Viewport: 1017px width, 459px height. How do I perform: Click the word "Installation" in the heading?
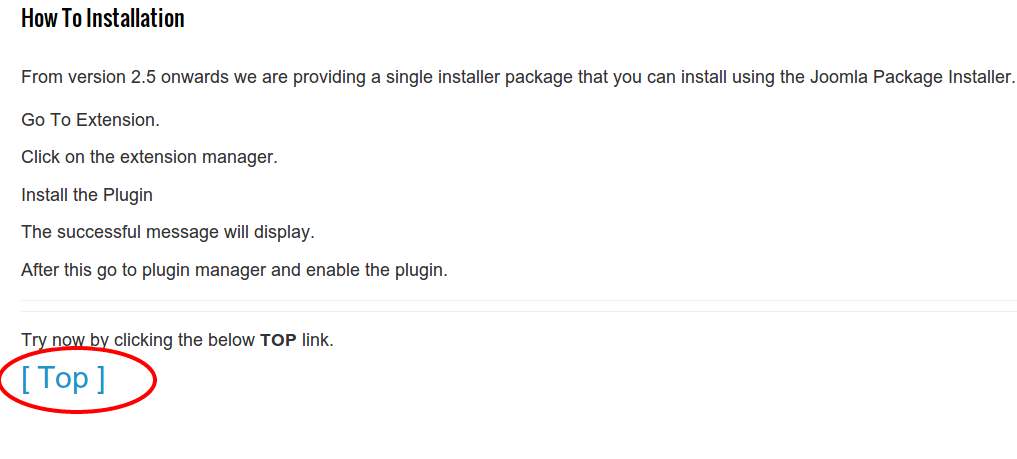(135, 18)
